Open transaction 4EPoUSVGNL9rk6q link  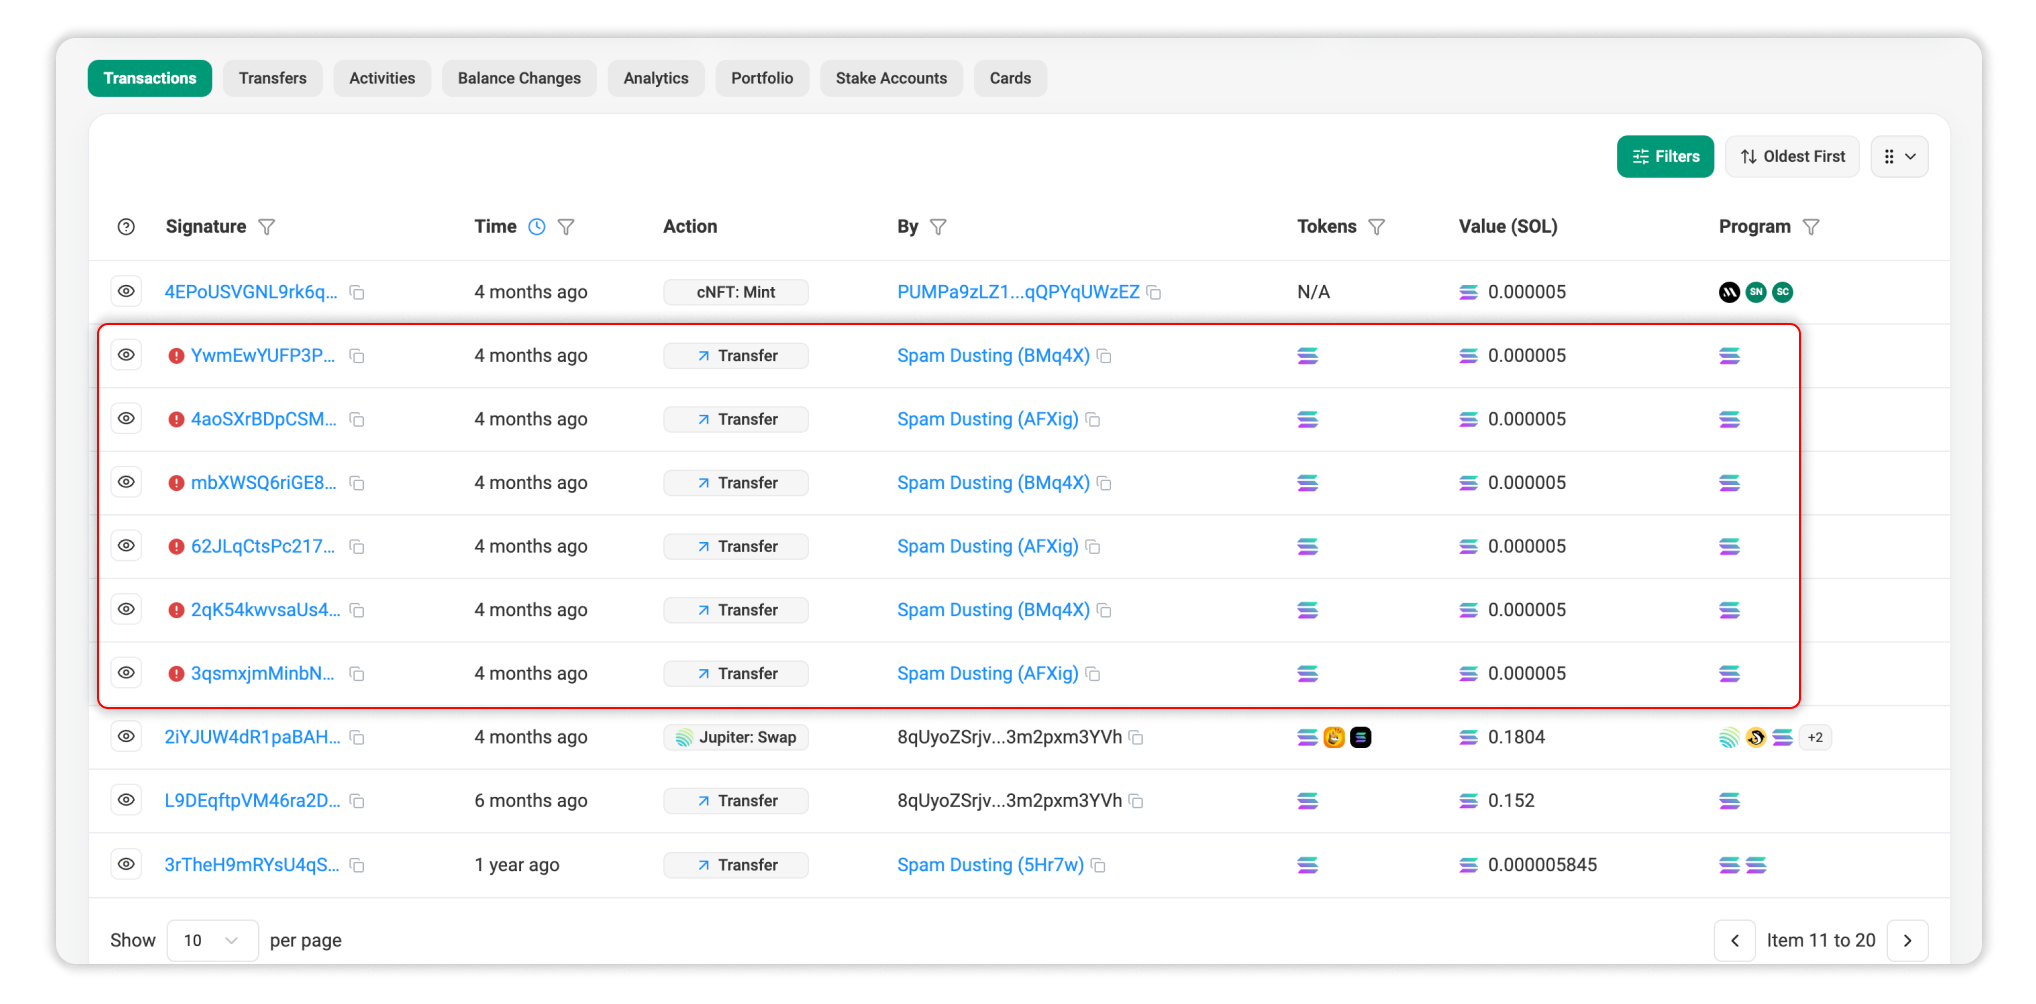coord(251,292)
